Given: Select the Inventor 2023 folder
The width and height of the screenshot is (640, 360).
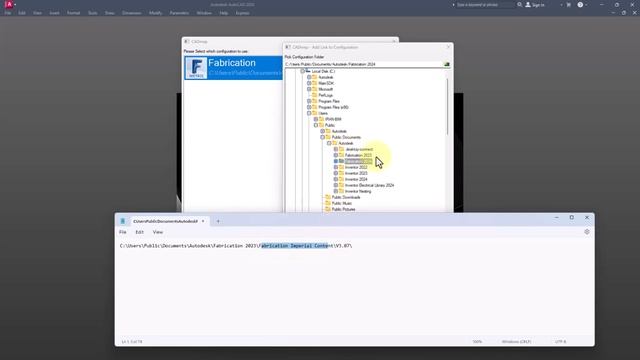Looking at the screenshot, I should 356,173.
